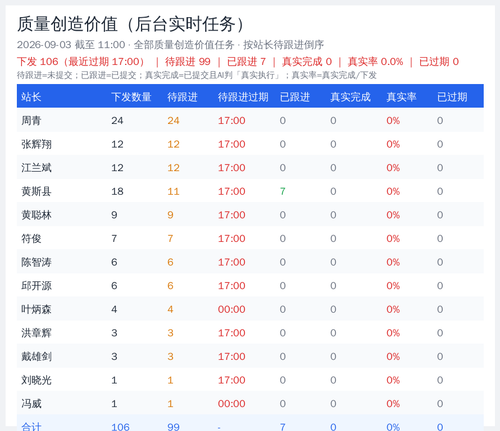The height and width of the screenshot is (431, 500).
Task: Click the 已过期 column header
Action: [x=452, y=97]
